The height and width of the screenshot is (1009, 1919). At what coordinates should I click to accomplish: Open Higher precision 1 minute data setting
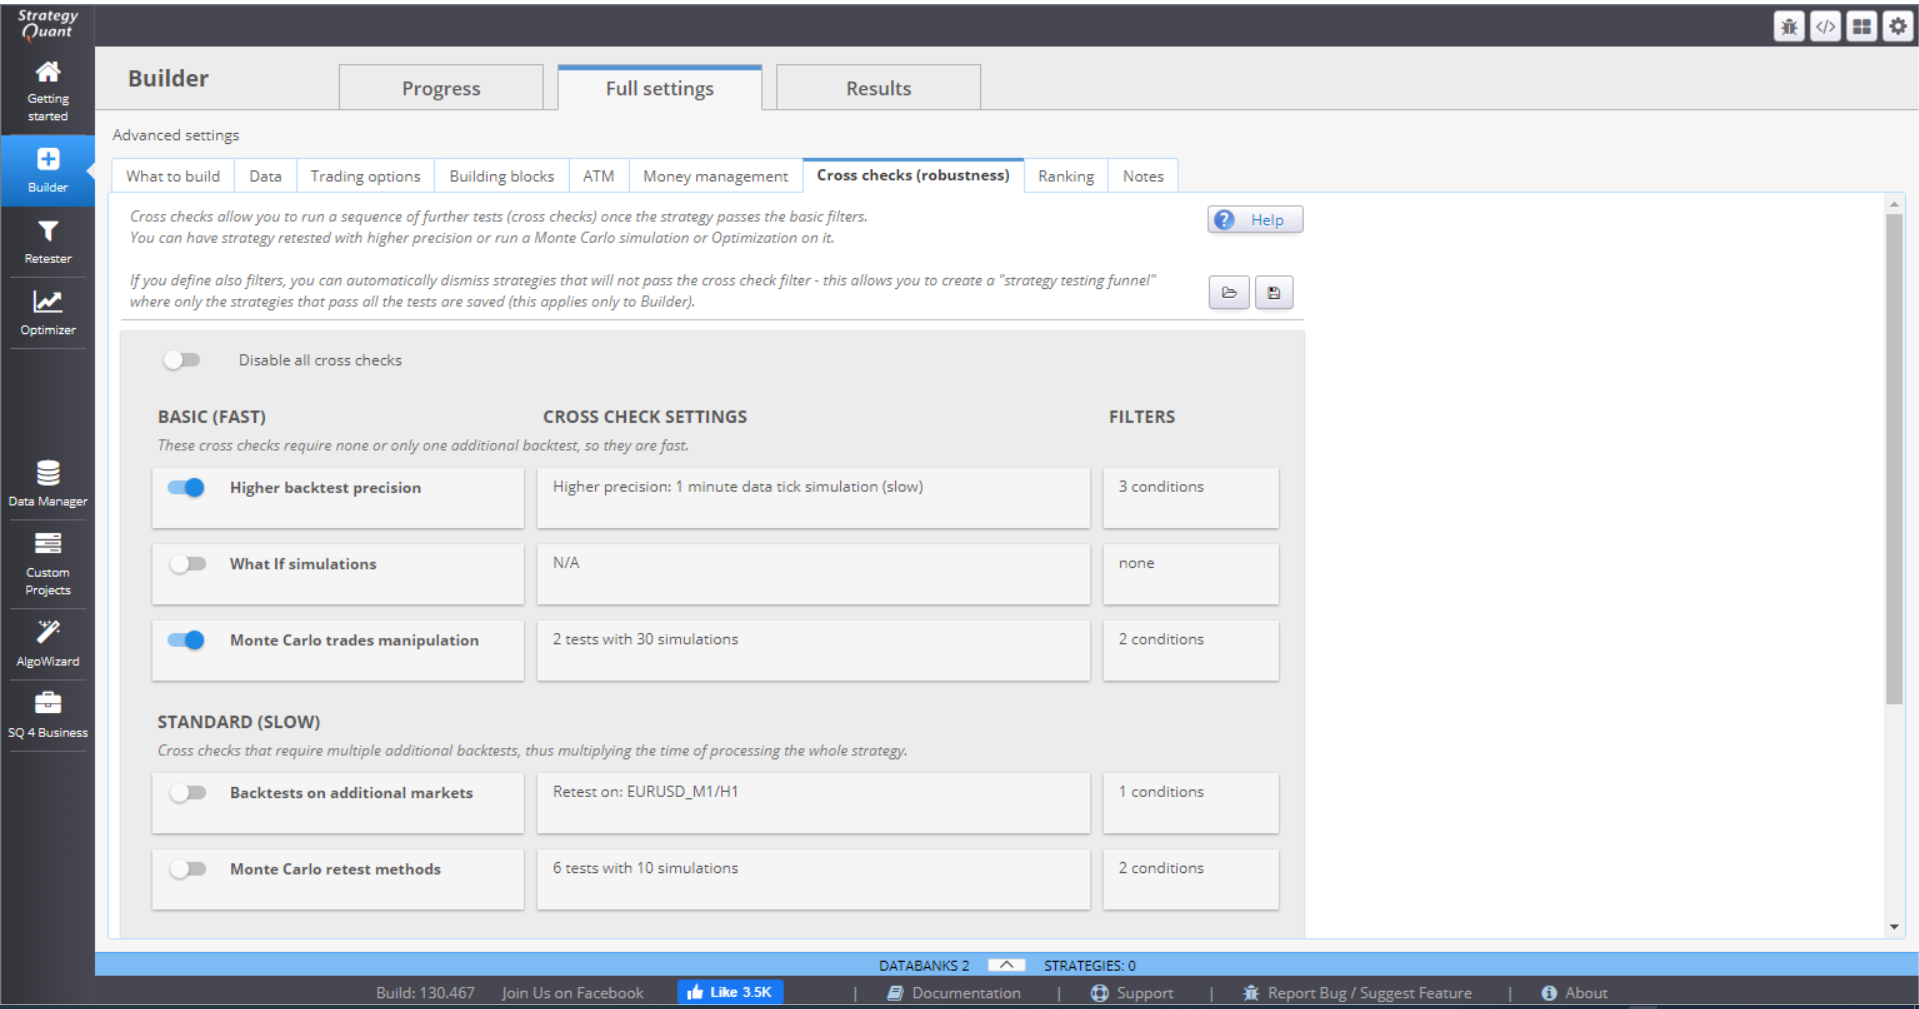tap(813, 498)
